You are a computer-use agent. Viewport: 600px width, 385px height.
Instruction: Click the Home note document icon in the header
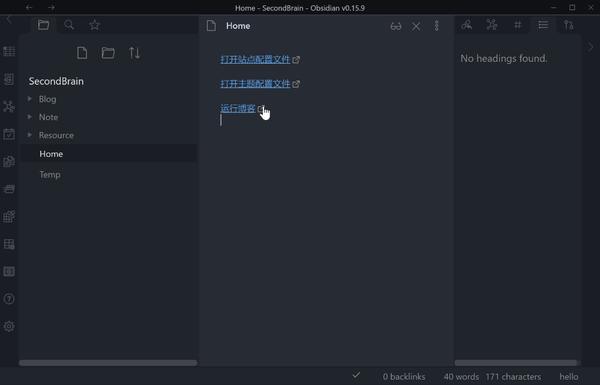click(211, 26)
